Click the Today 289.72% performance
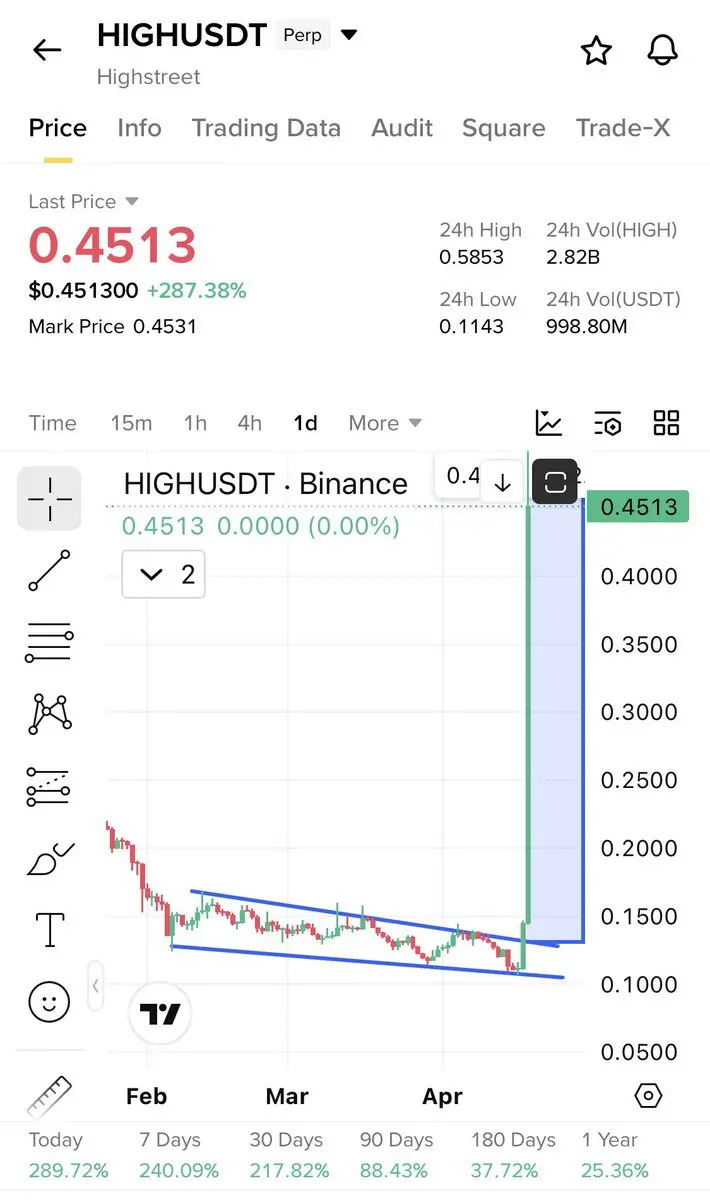The image size is (710, 1200). pos(68,1155)
